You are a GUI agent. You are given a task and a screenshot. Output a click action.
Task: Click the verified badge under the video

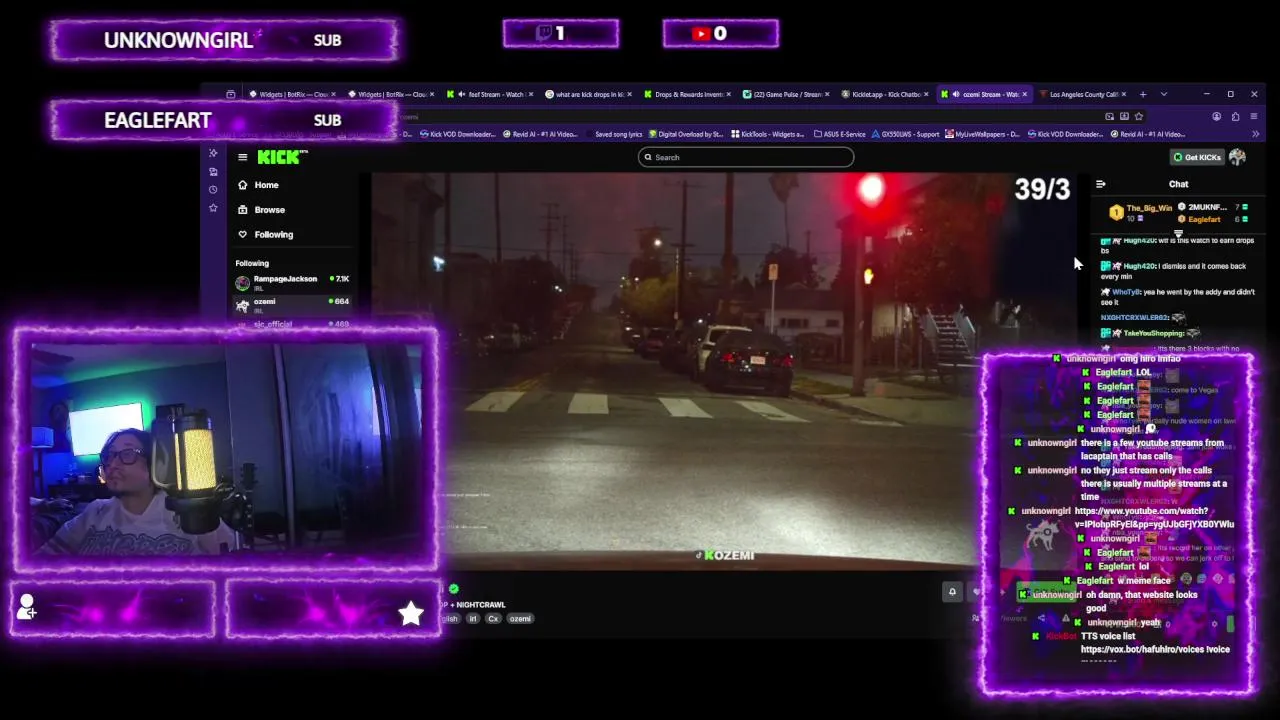453,589
